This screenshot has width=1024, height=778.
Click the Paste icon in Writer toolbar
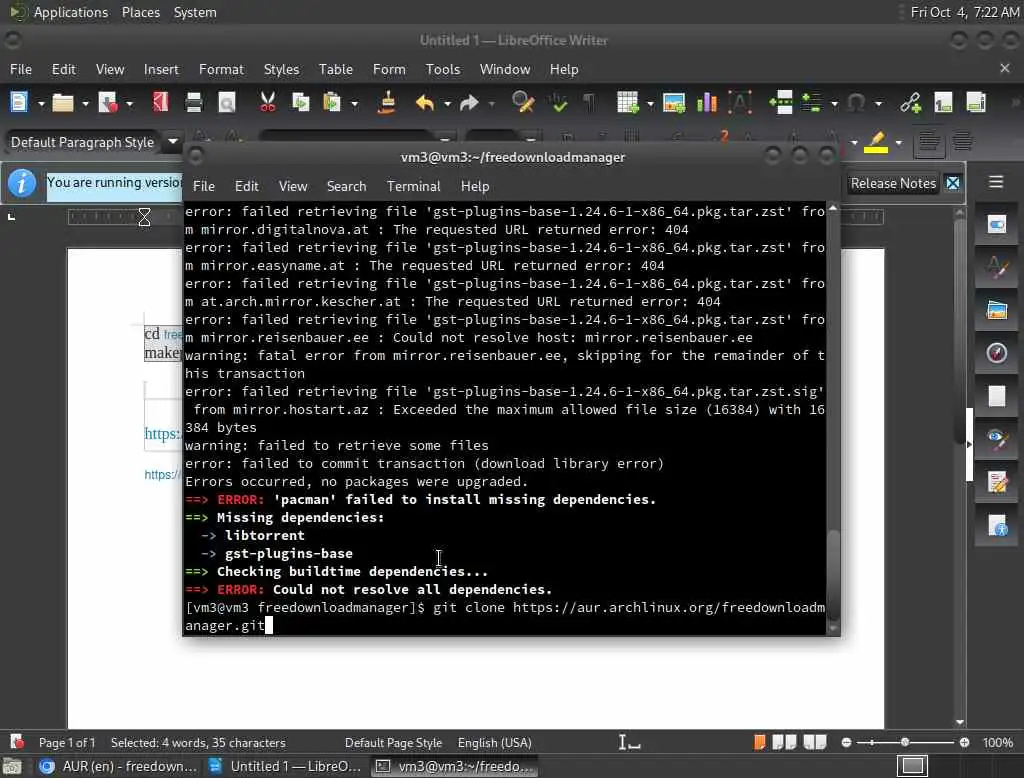(332, 103)
